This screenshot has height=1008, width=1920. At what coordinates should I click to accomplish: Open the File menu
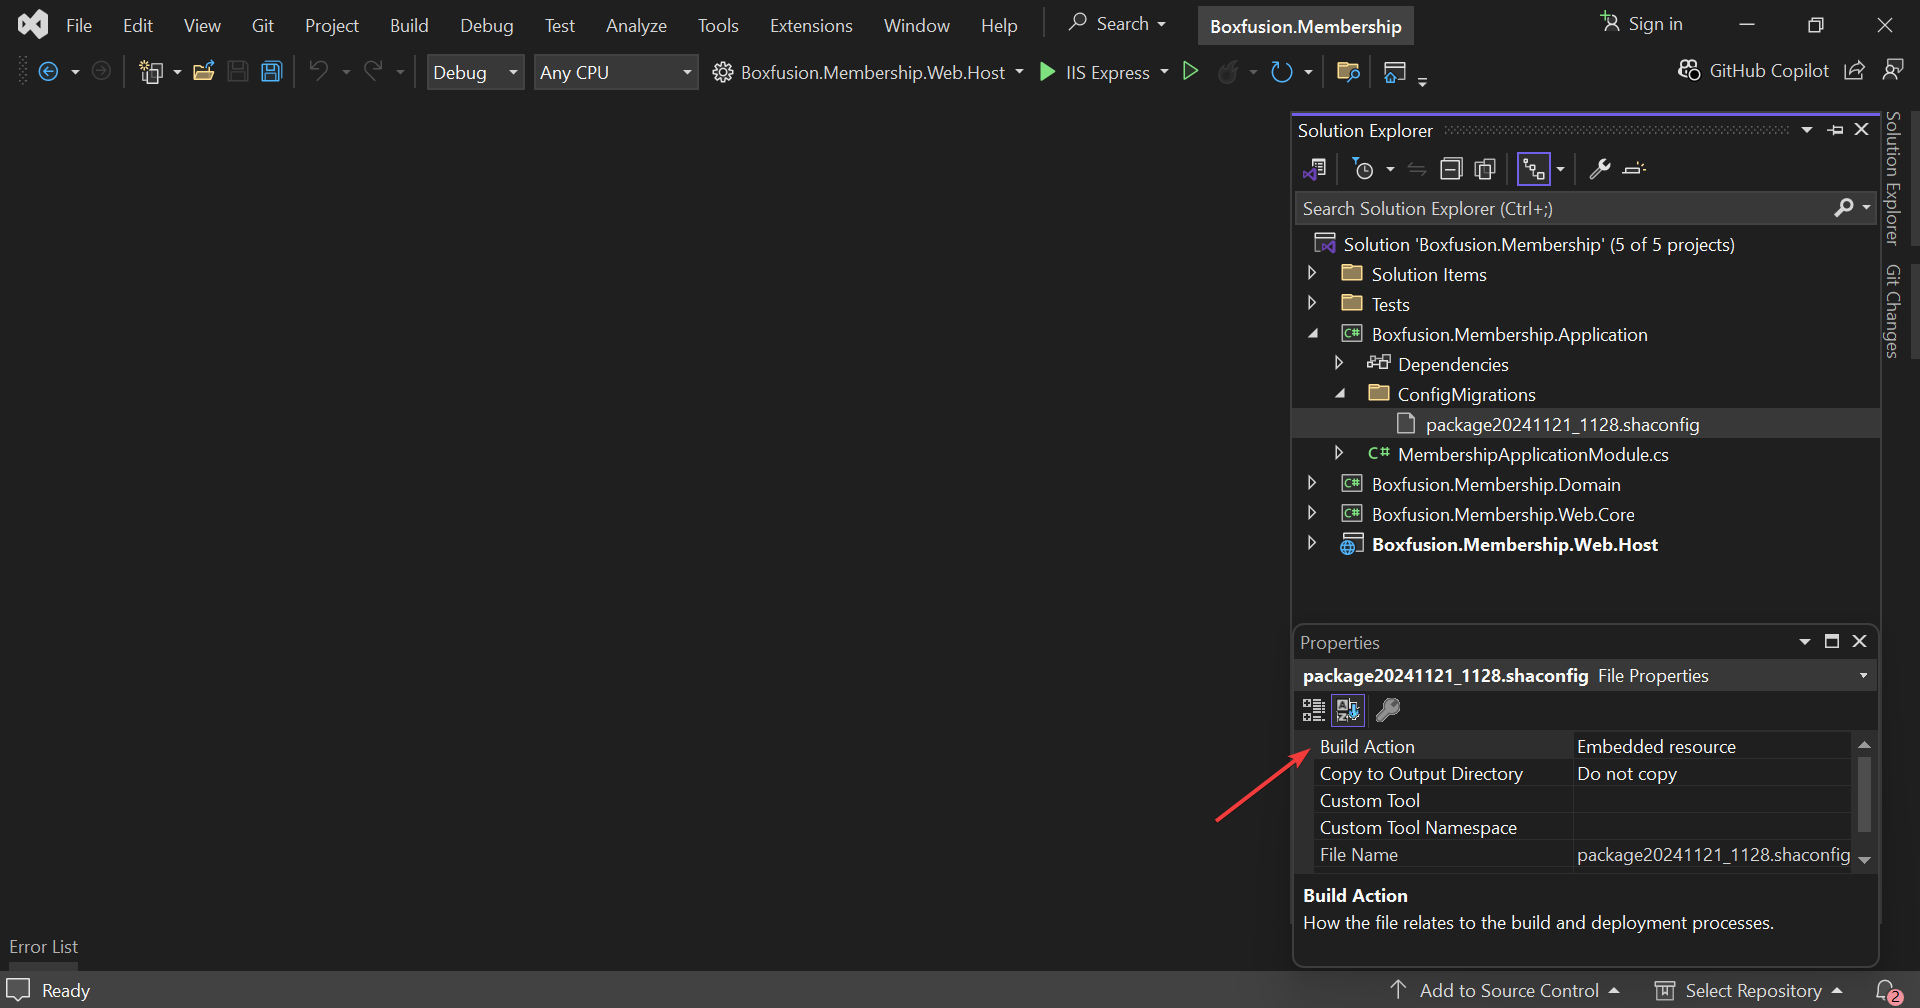coord(79,25)
